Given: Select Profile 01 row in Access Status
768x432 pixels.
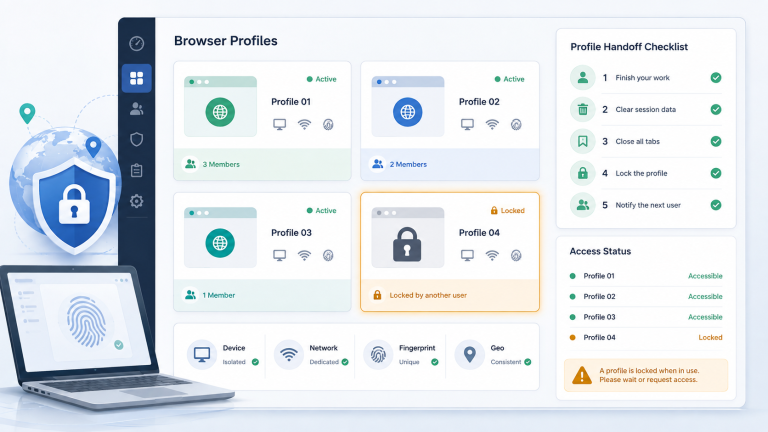Looking at the screenshot, I should (646, 276).
